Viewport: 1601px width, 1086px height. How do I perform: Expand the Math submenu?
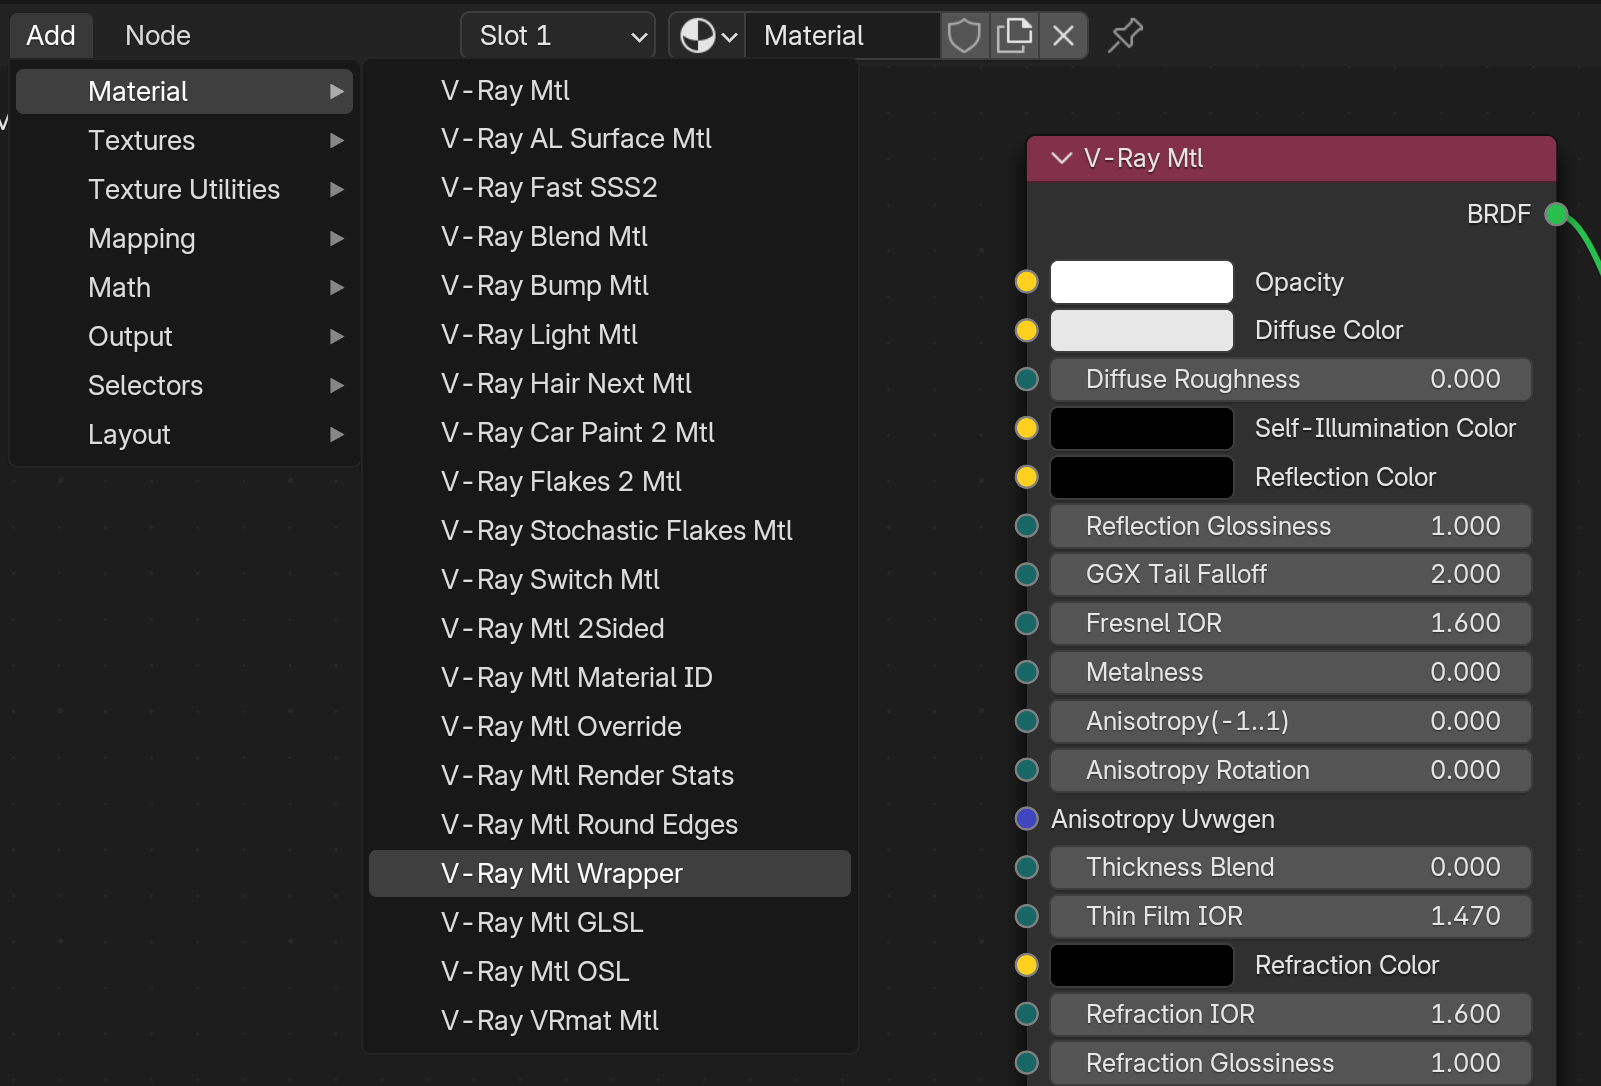185,288
